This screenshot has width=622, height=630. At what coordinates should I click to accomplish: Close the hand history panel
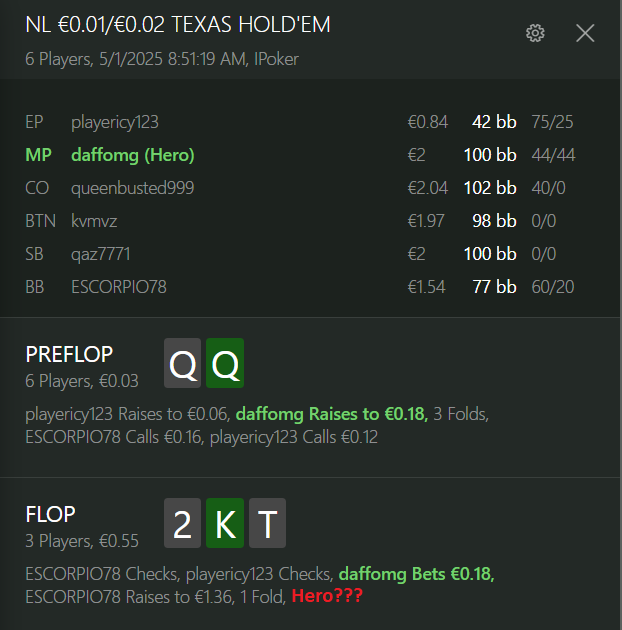pos(585,33)
